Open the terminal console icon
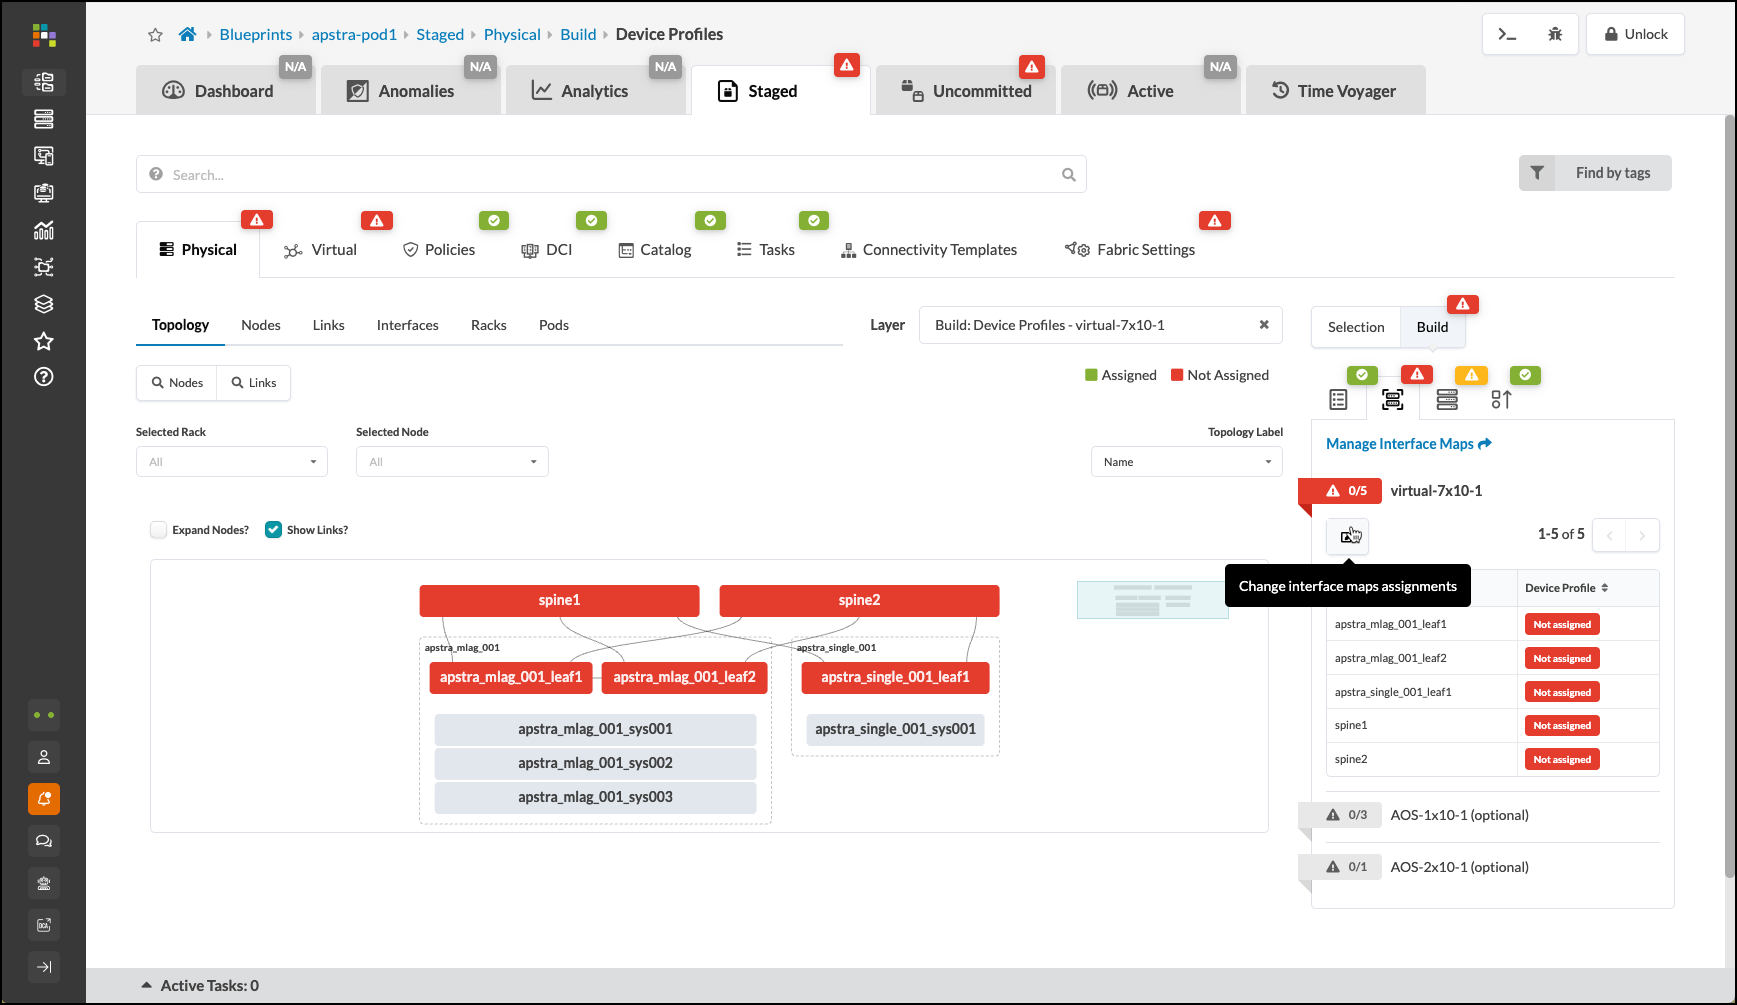 pyautogui.click(x=1507, y=34)
